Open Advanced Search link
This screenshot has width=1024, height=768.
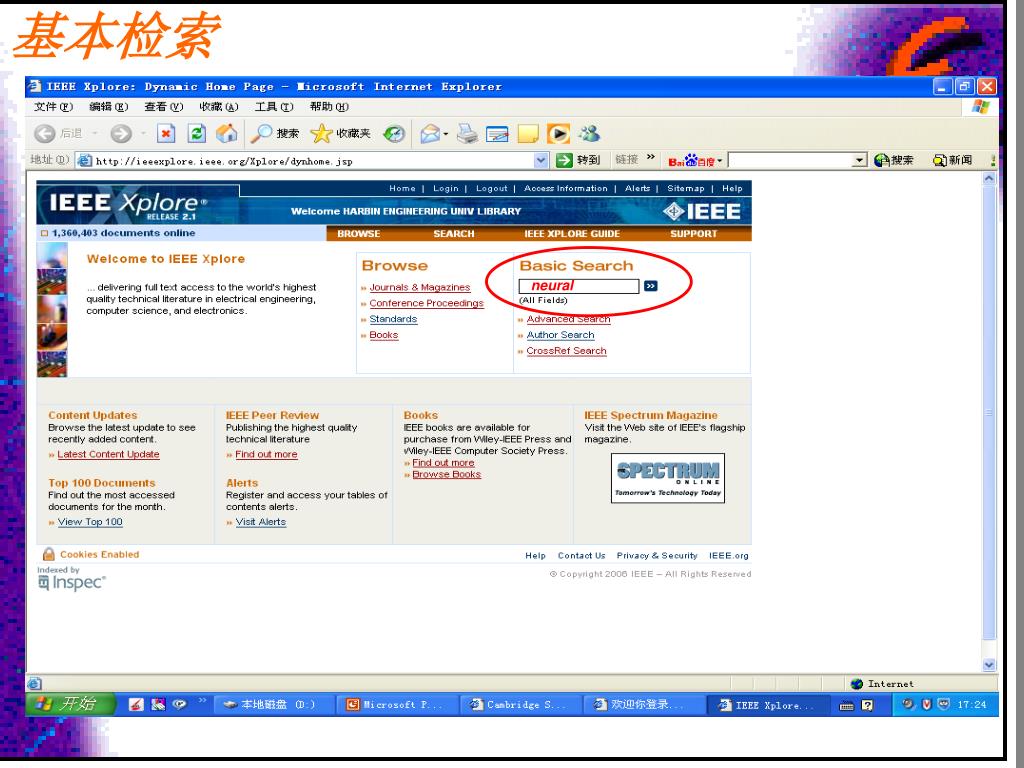click(x=568, y=319)
